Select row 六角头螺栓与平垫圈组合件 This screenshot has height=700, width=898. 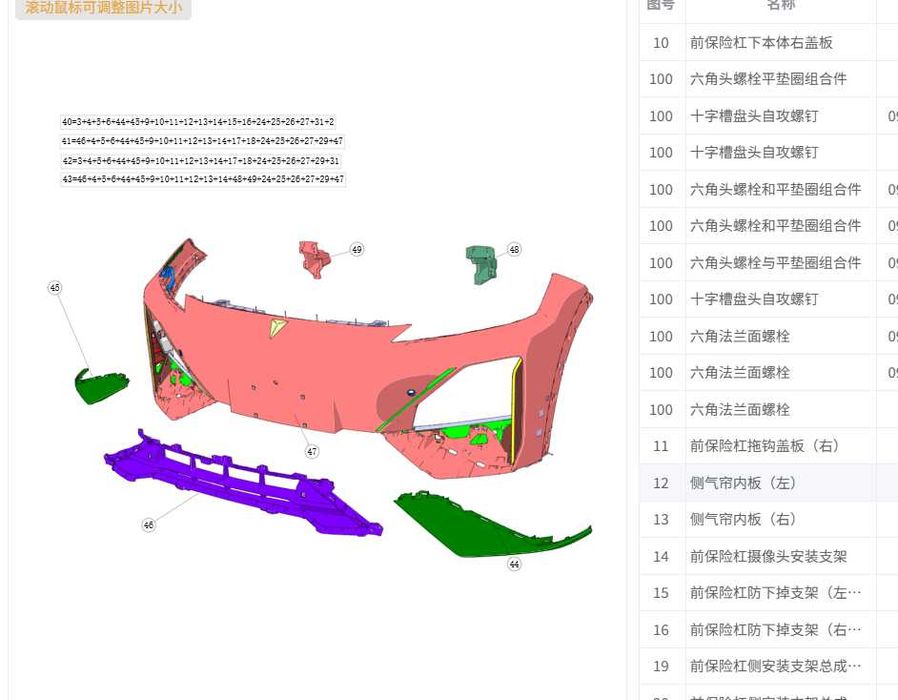click(769, 263)
